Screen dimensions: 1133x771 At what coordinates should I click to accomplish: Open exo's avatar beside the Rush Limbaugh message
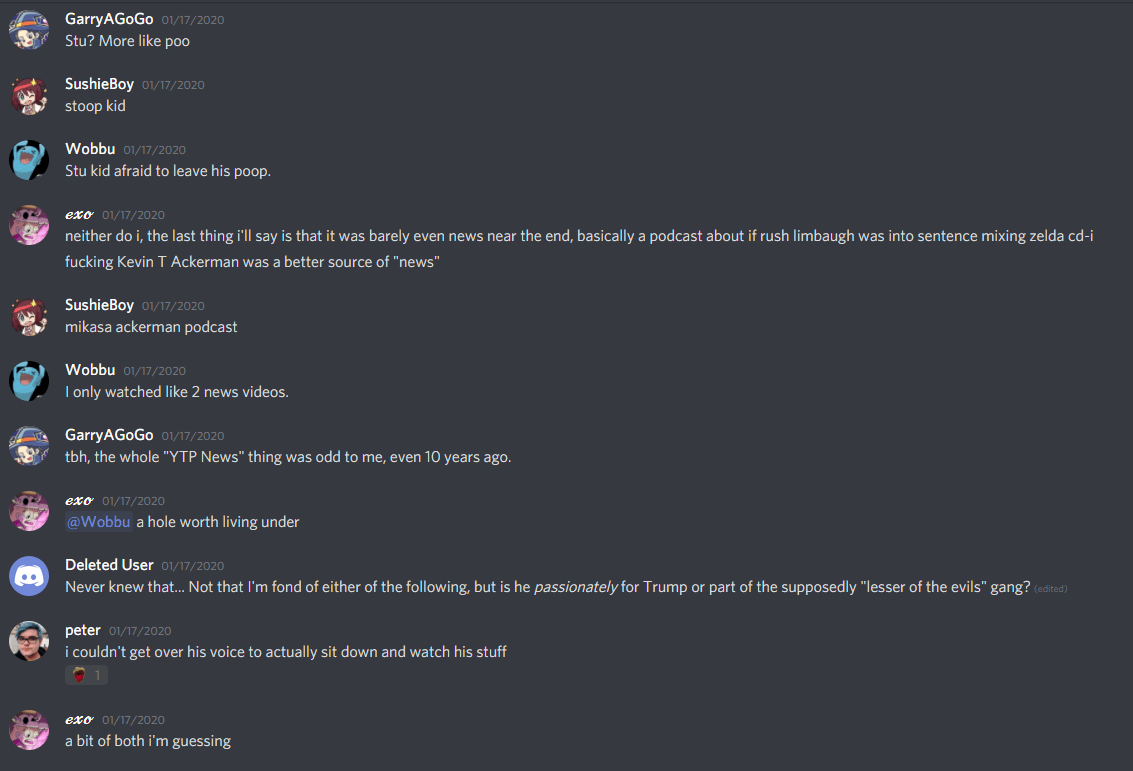[x=29, y=225]
